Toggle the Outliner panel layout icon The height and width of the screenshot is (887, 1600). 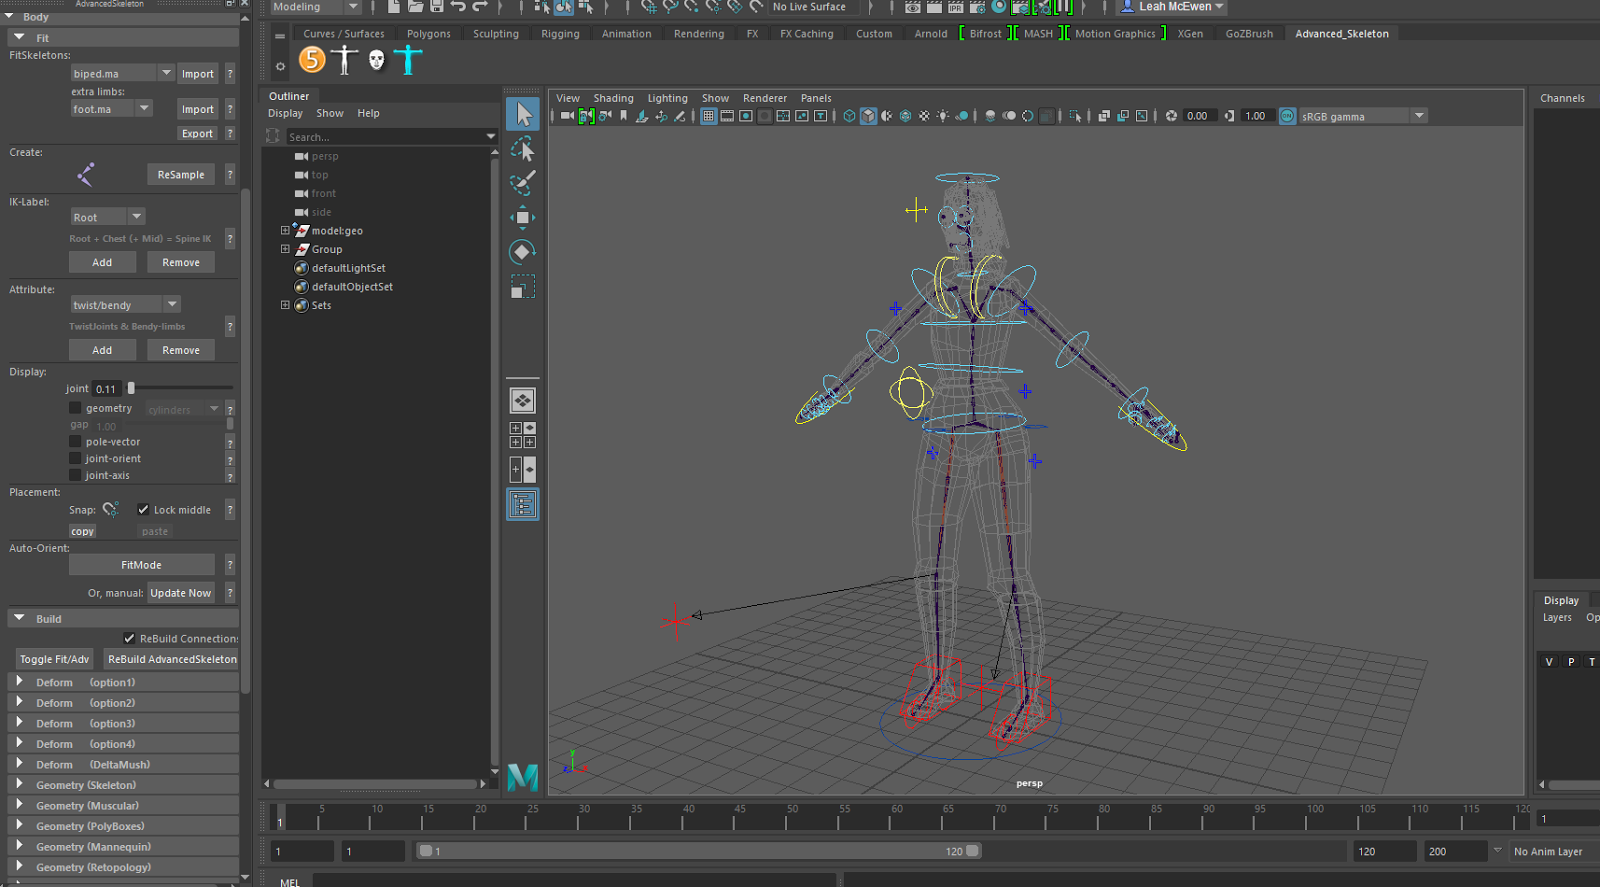click(x=522, y=505)
